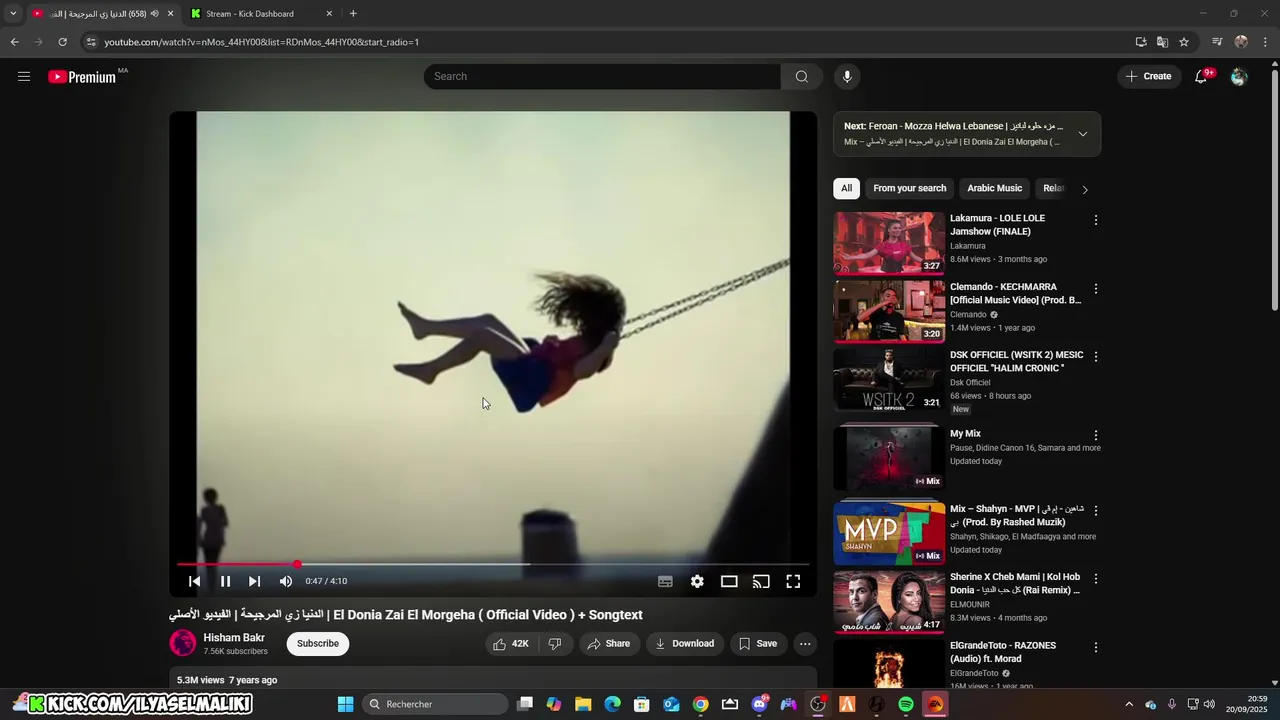Reload the current page
The height and width of the screenshot is (720, 1280).
point(62,42)
